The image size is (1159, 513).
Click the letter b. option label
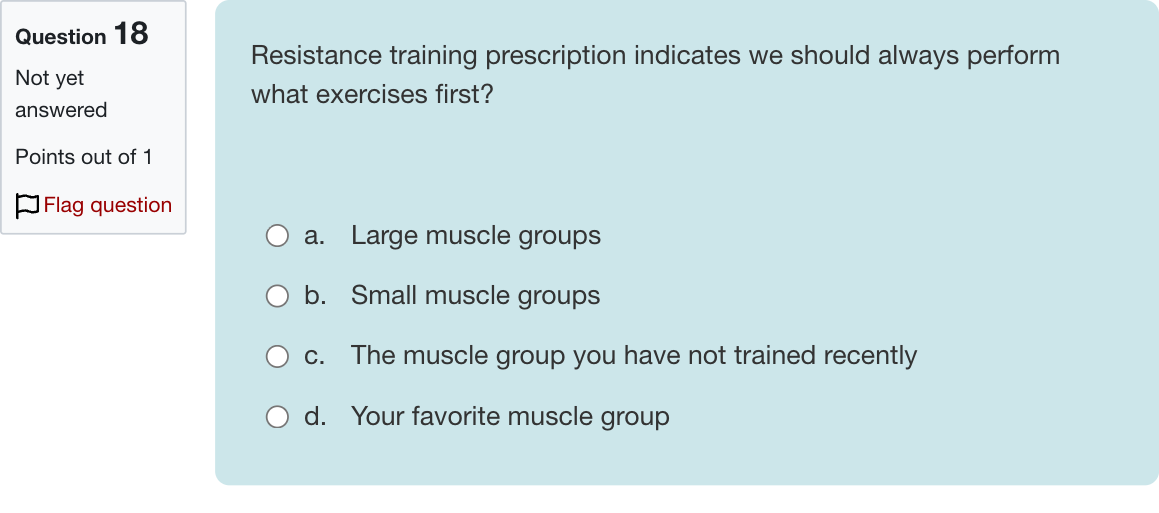click(316, 296)
